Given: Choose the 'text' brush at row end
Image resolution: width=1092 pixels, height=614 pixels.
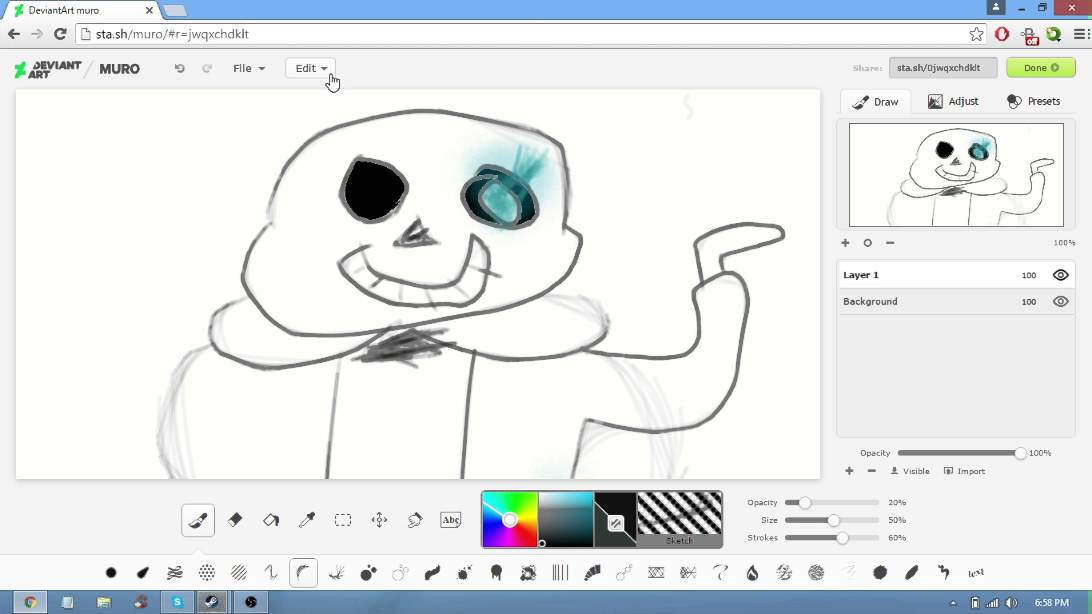Looking at the screenshot, I should click(x=976, y=573).
